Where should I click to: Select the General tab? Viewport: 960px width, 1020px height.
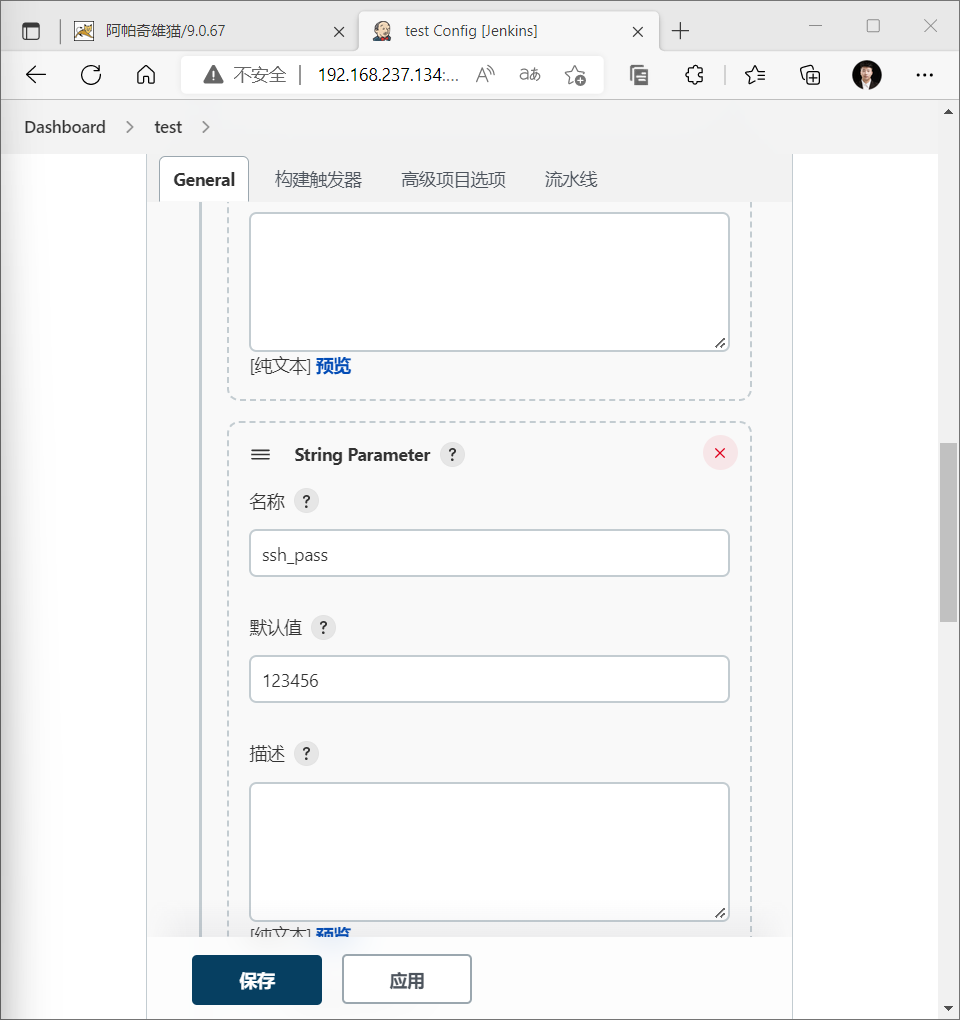click(204, 180)
